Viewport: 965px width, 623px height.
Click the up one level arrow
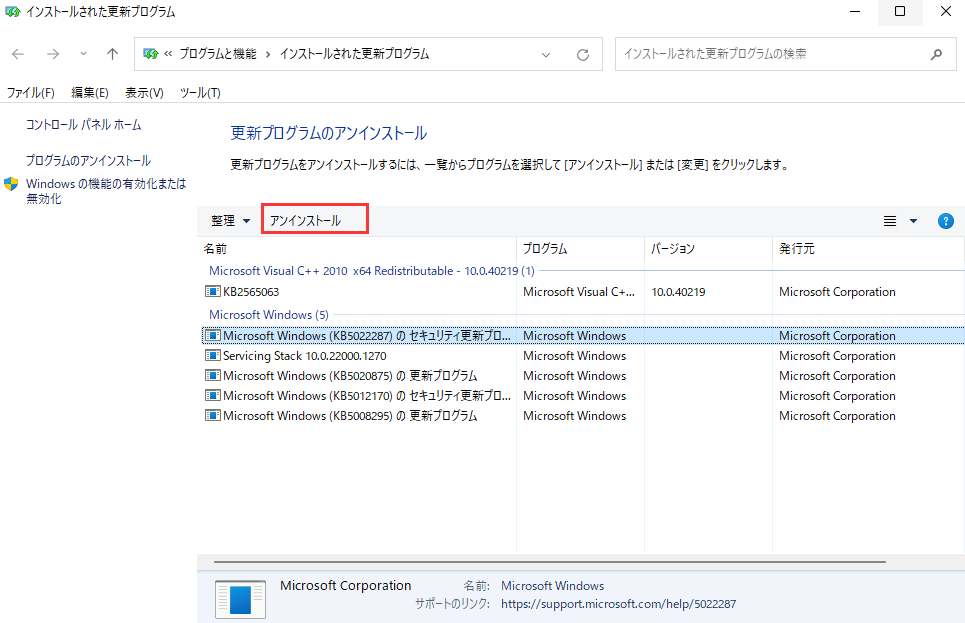(x=110, y=54)
